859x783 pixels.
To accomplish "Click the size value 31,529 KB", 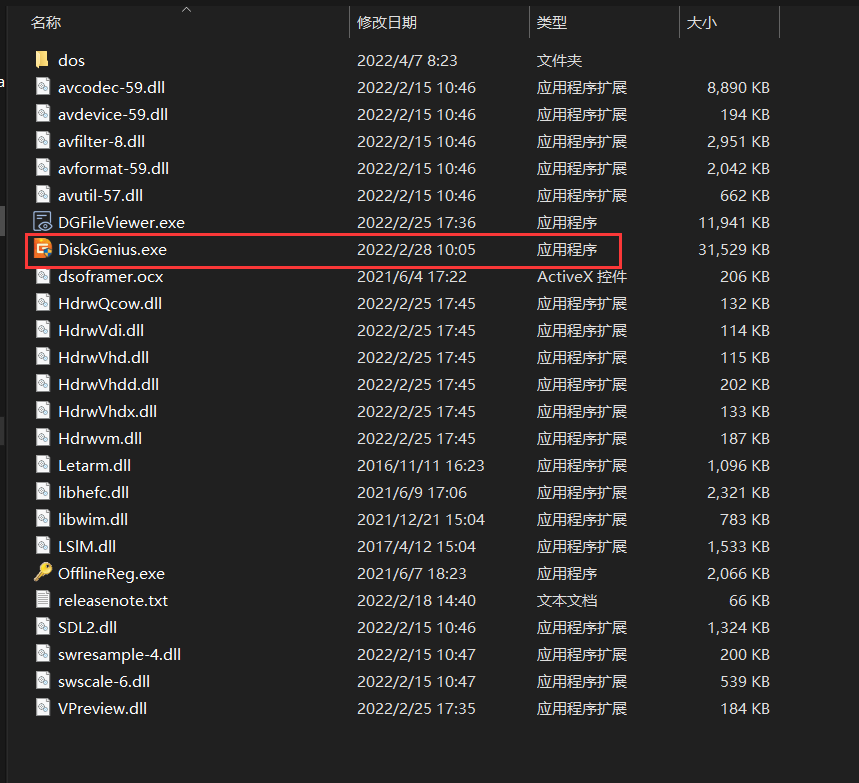I will [734, 250].
